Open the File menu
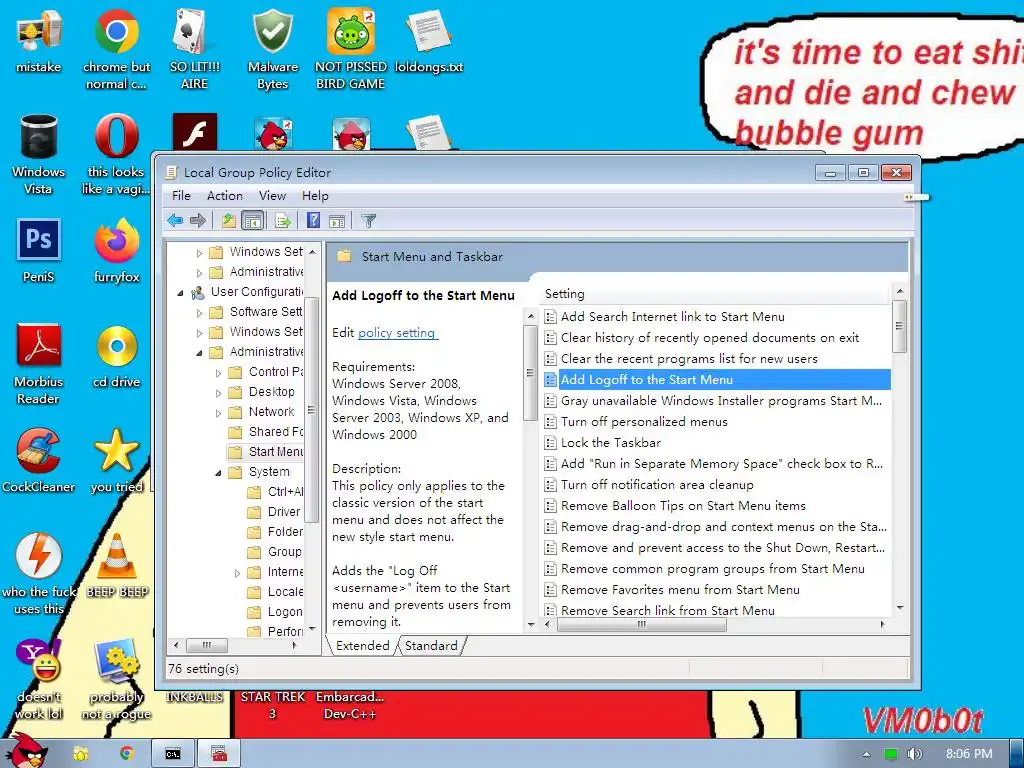The image size is (1024, 768). [x=181, y=196]
